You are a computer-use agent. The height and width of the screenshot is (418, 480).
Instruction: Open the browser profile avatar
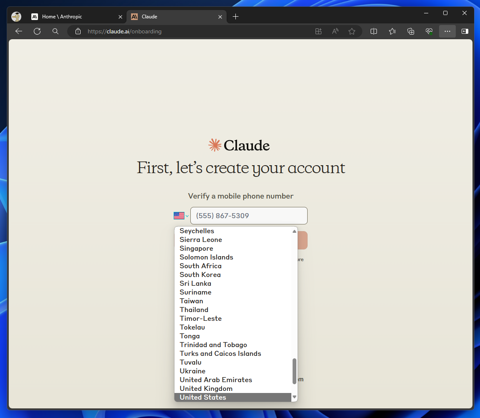16,16
